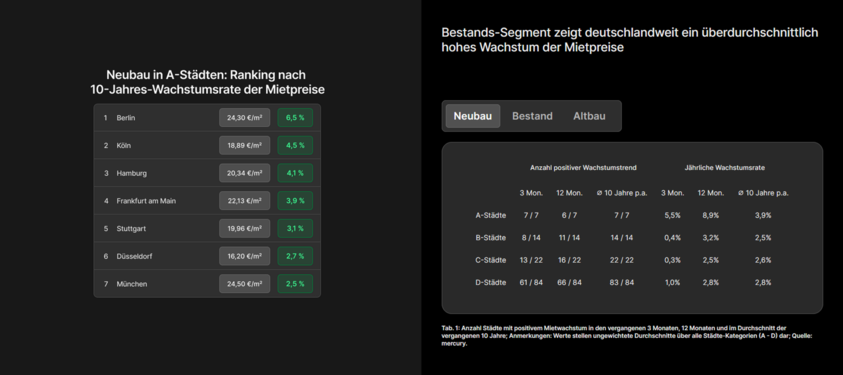Screen dimensions: 843x375
Task: Click the green 2,5 % growth badge
Action: coord(295,284)
